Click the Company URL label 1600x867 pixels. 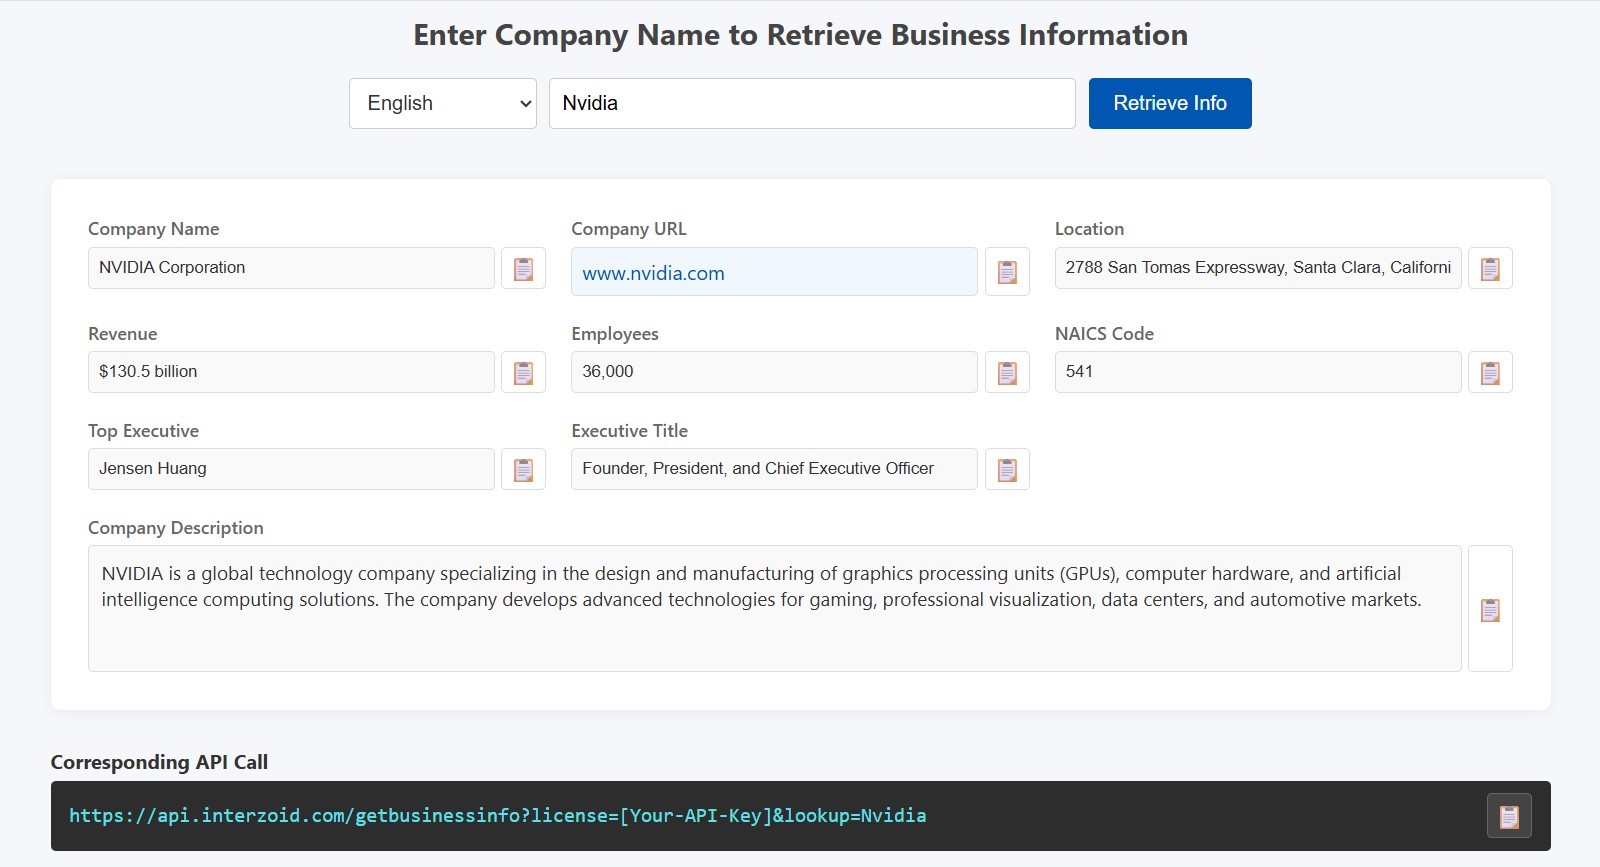coord(629,229)
